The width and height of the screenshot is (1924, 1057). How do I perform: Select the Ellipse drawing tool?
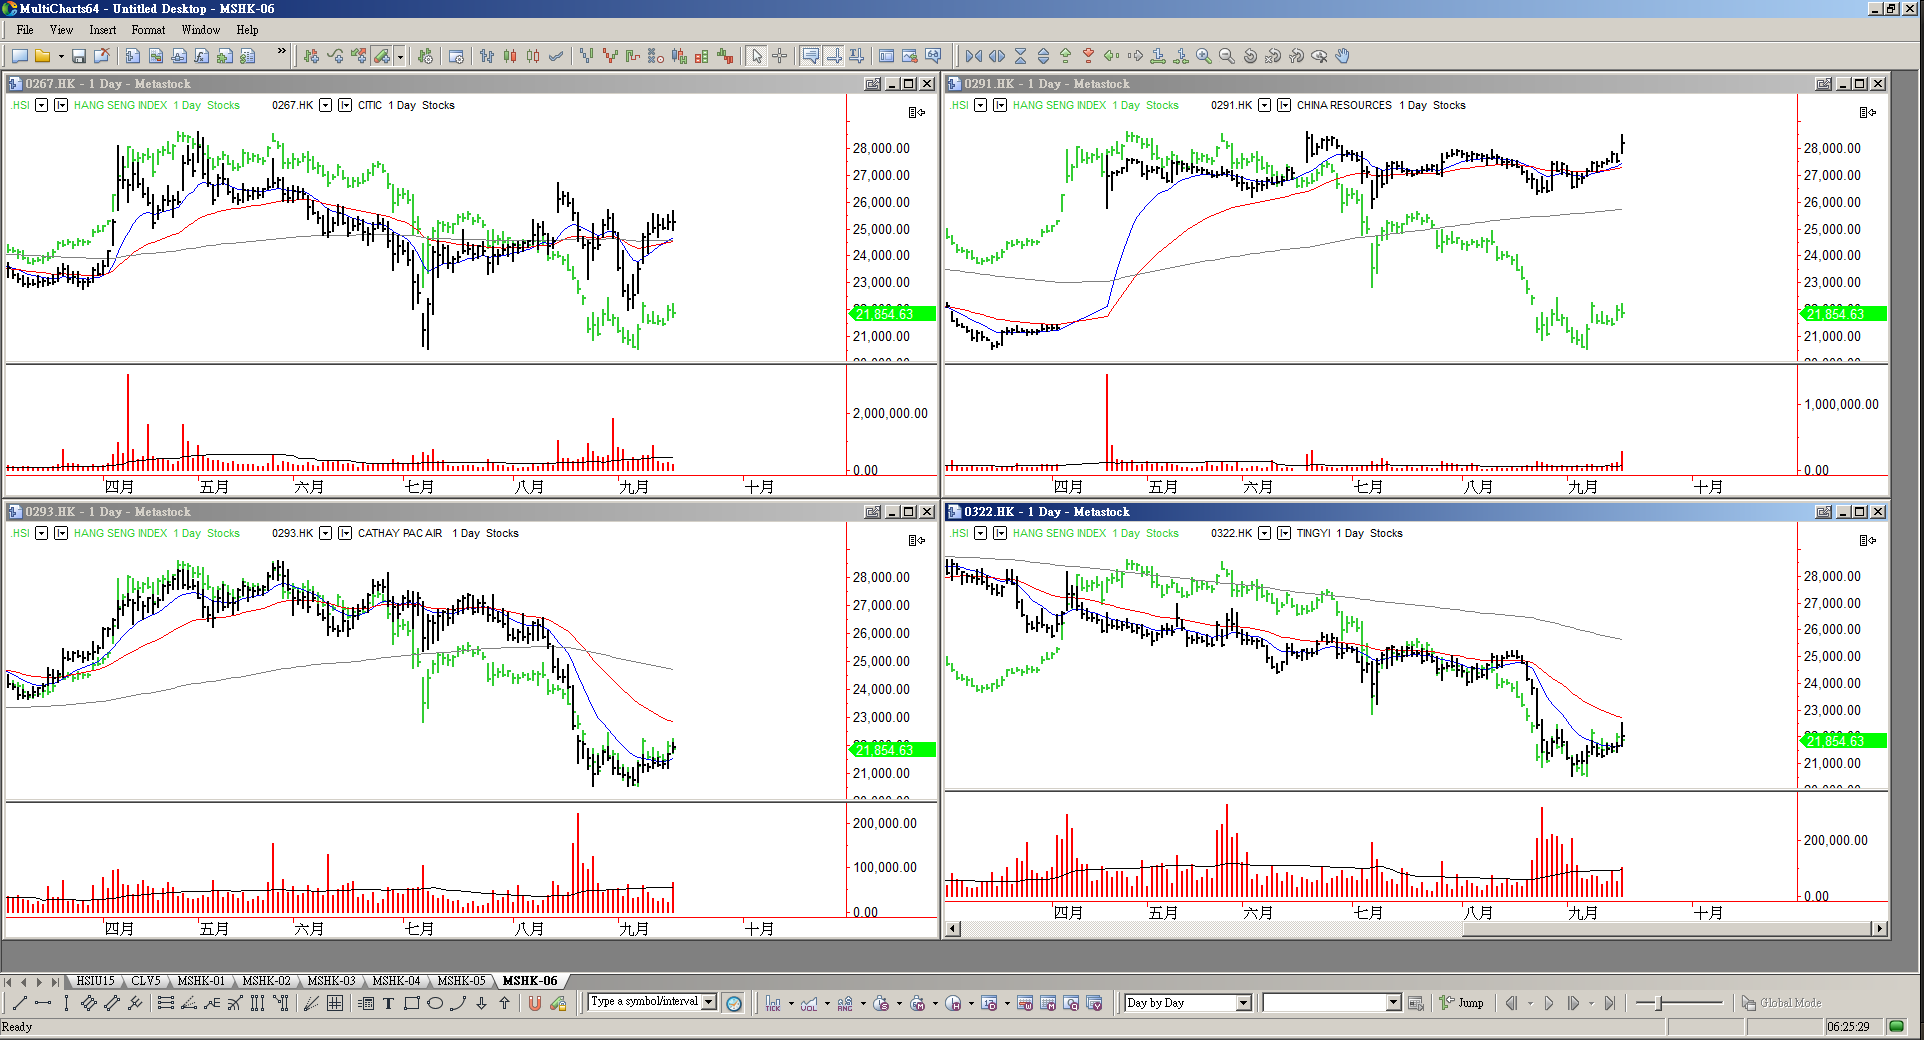pyautogui.click(x=435, y=1003)
